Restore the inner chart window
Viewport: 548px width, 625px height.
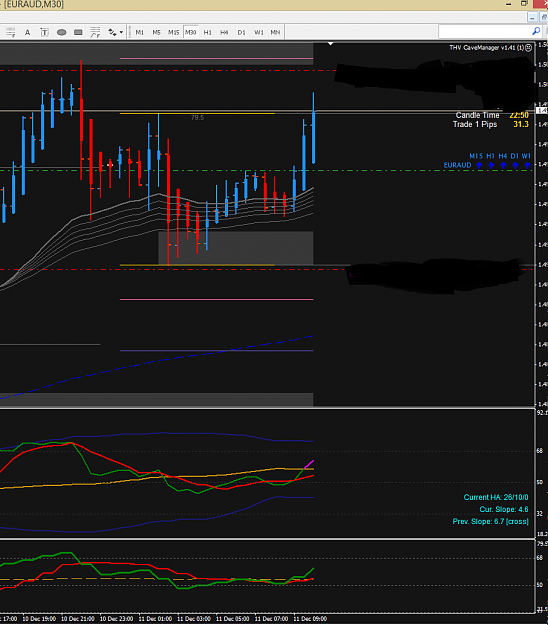click(x=544, y=17)
